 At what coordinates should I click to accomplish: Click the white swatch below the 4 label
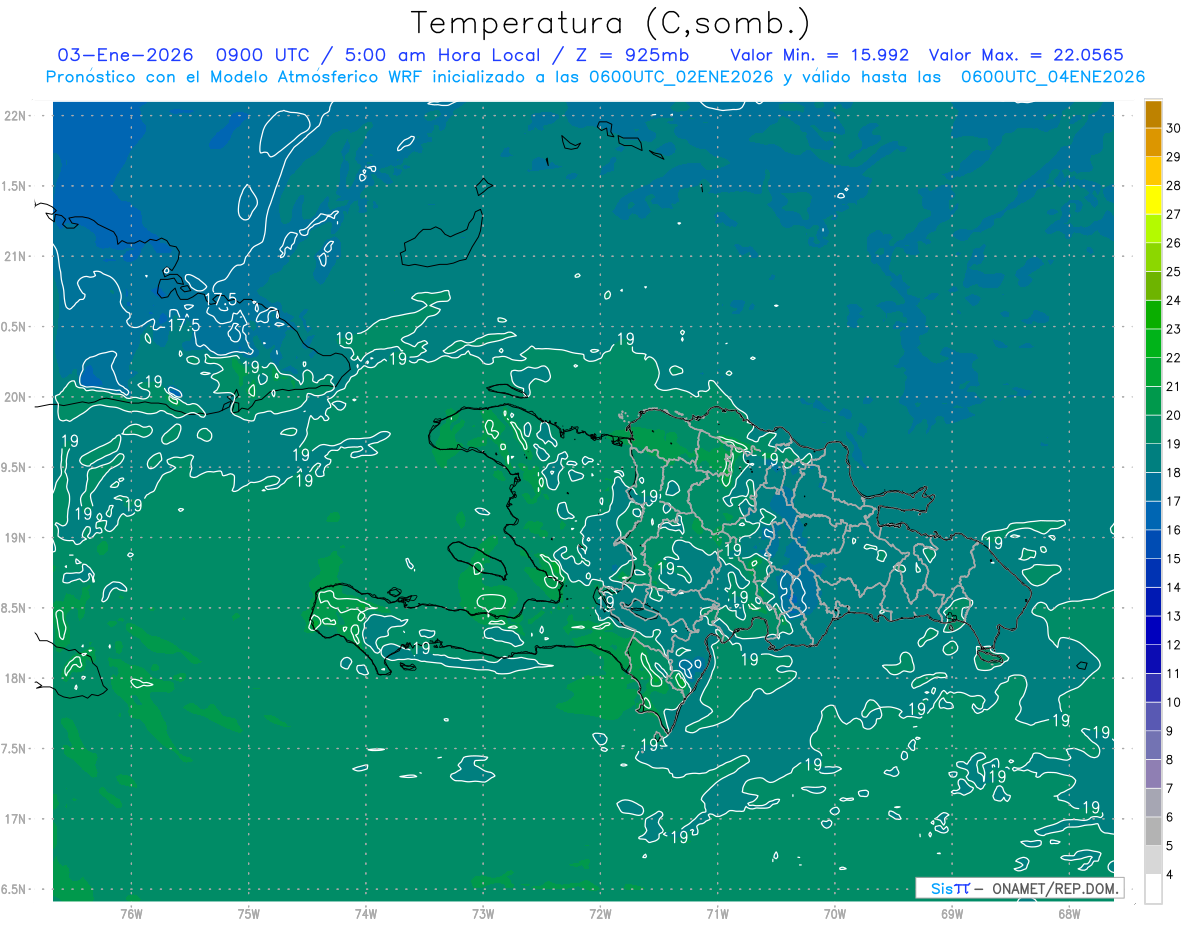click(x=1153, y=889)
